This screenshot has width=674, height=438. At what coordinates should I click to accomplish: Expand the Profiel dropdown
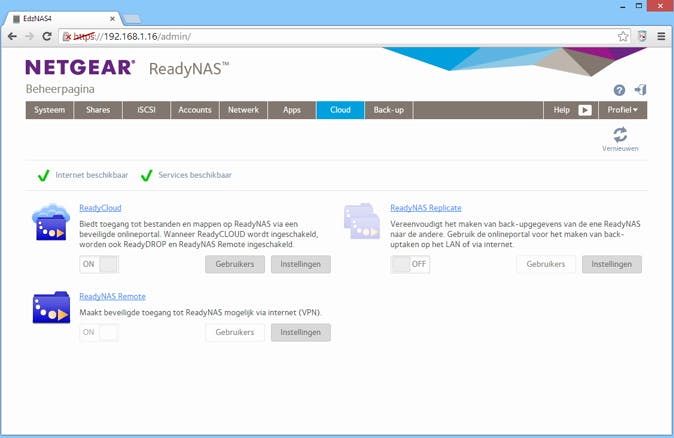coord(622,110)
